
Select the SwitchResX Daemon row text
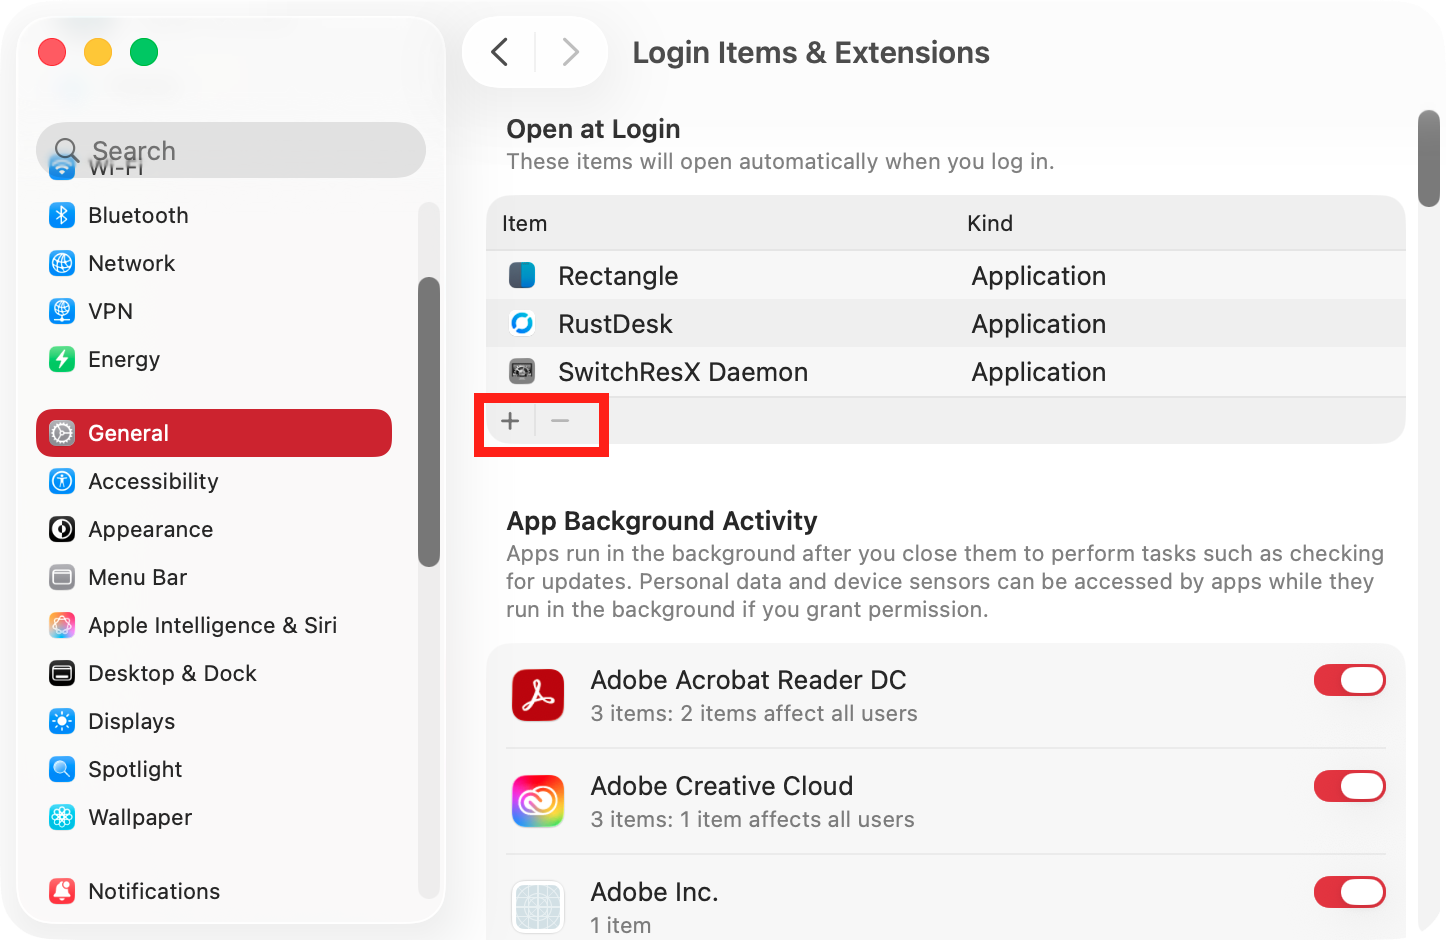click(x=683, y=372)
